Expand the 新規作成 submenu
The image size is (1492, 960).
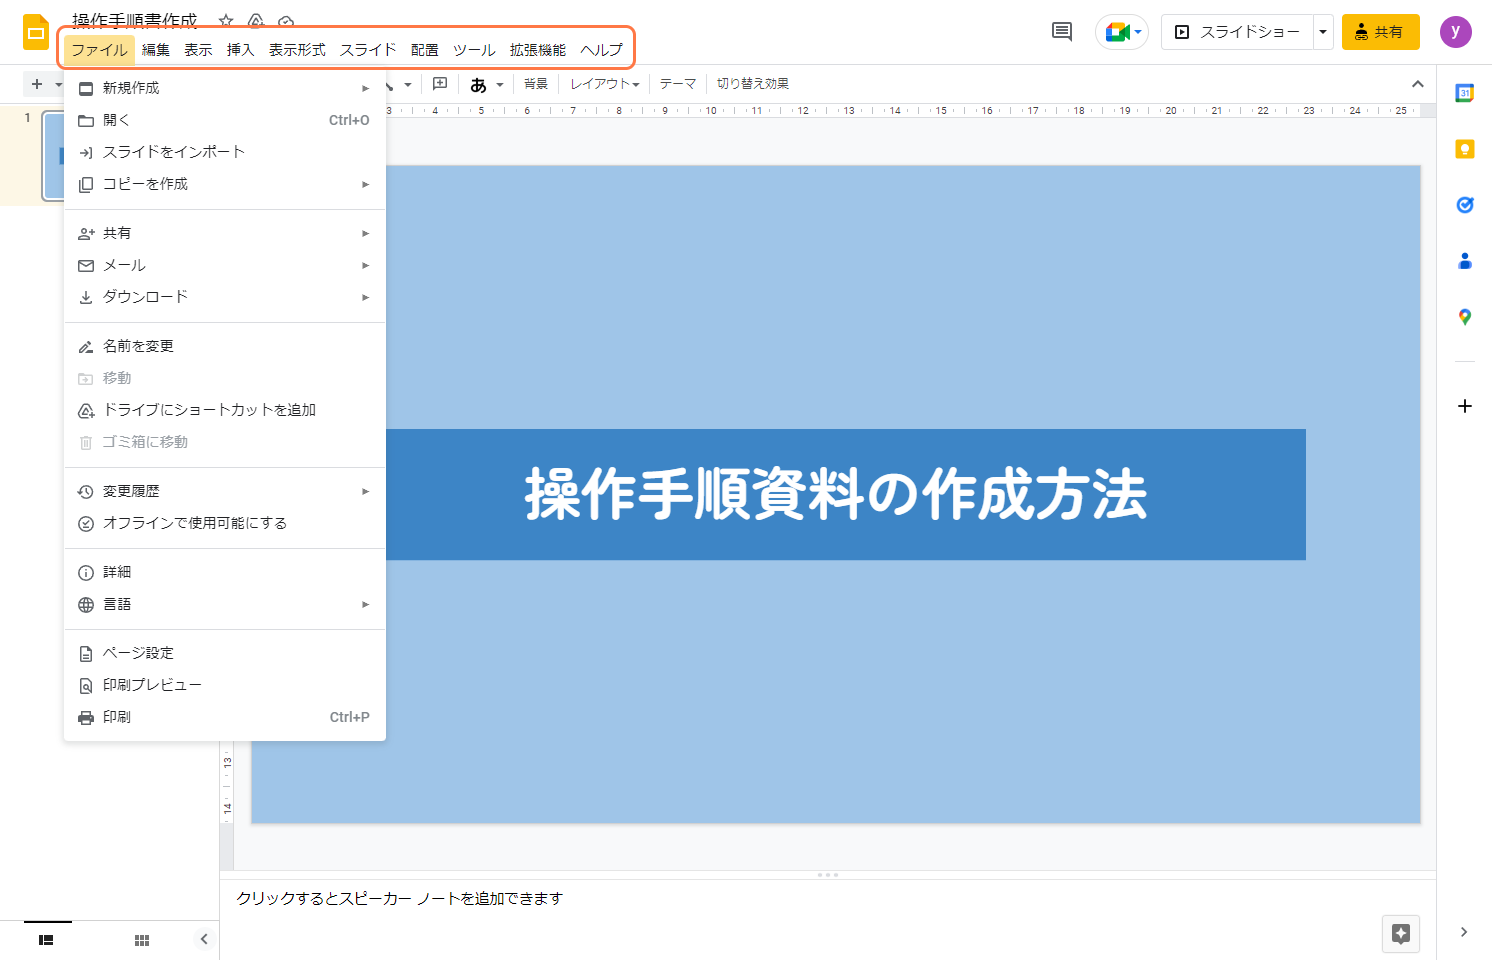pos(225,88)
